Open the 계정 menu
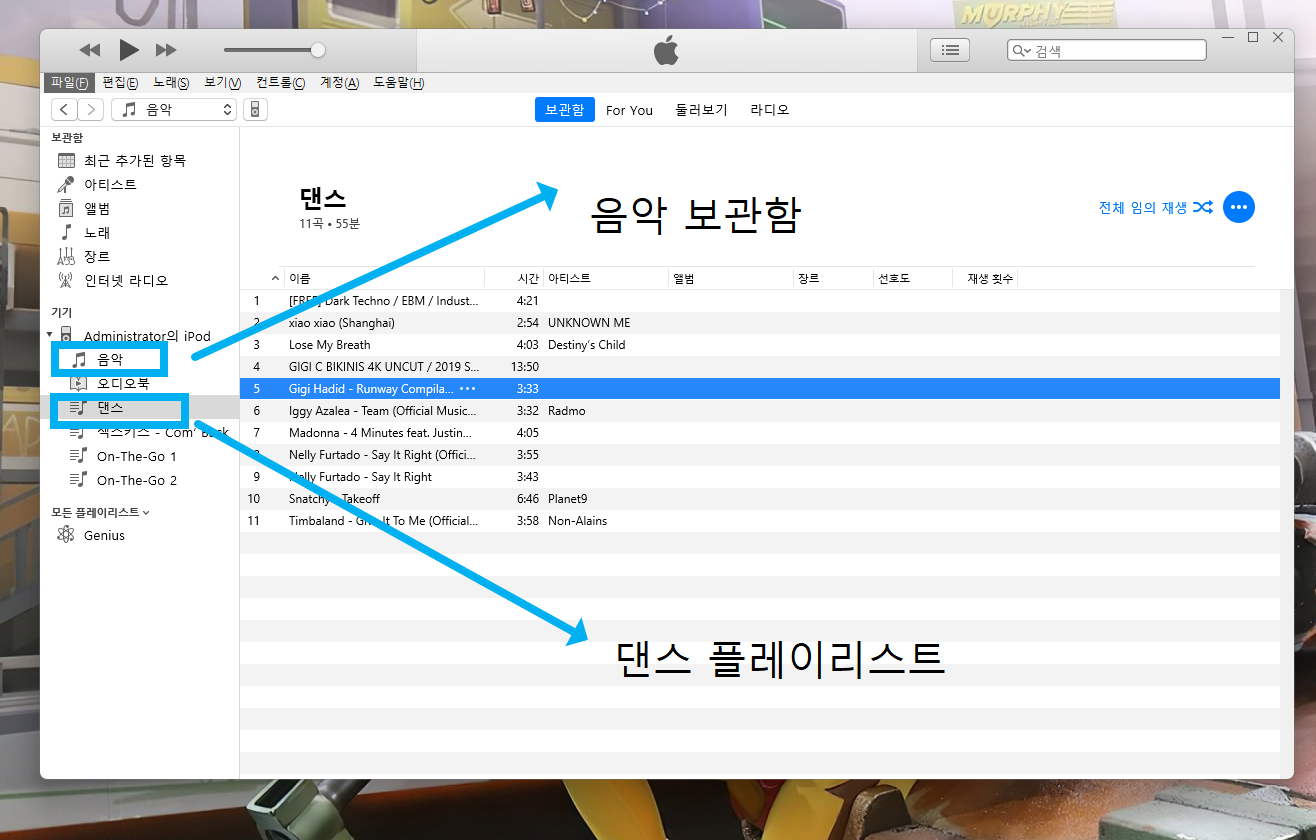The image size is (1316, 840). (339, 83)
